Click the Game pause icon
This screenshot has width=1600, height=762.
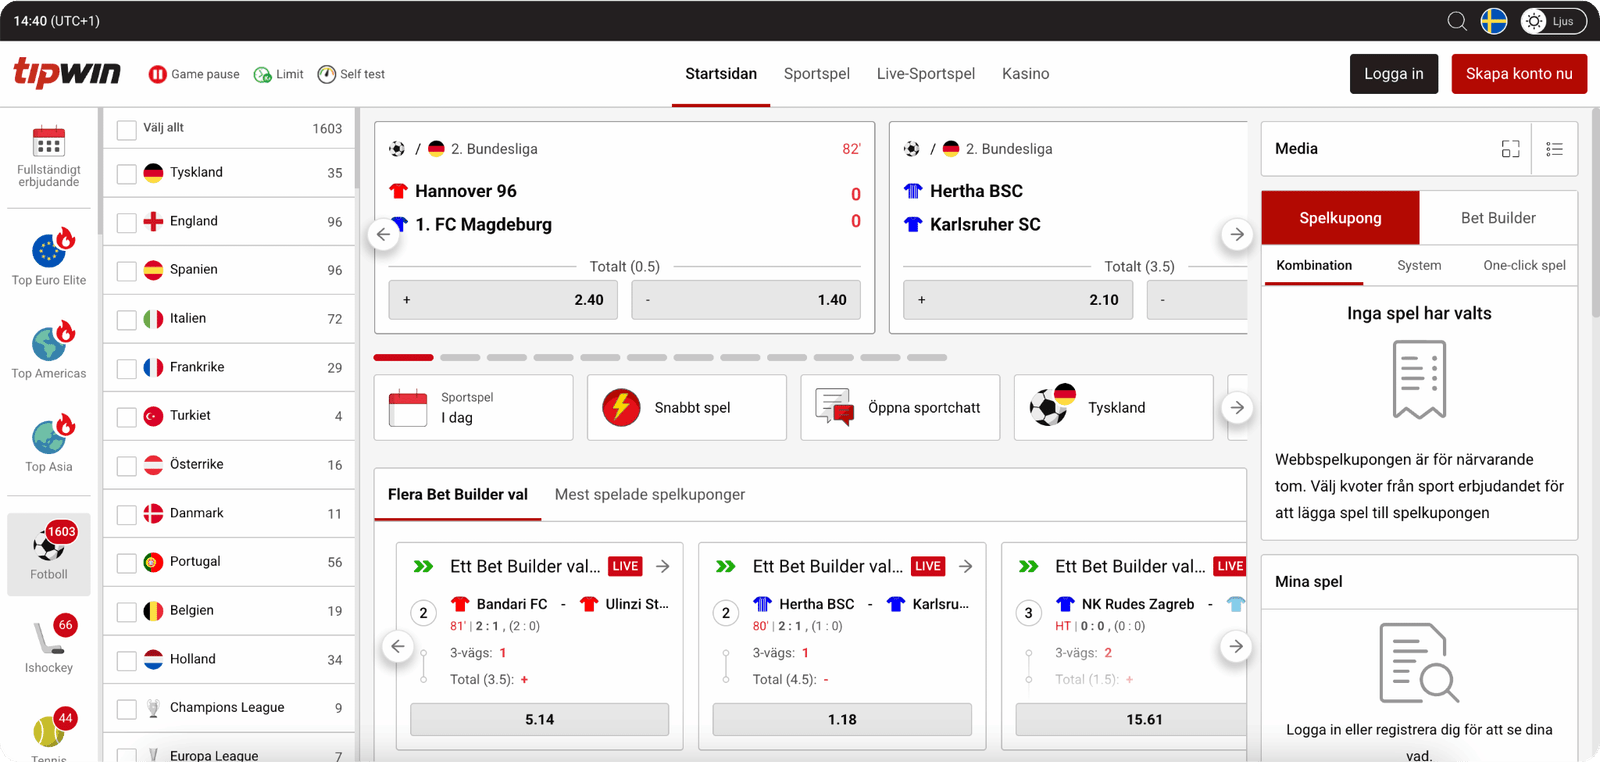pyautogui.click(x=157, y=74)
